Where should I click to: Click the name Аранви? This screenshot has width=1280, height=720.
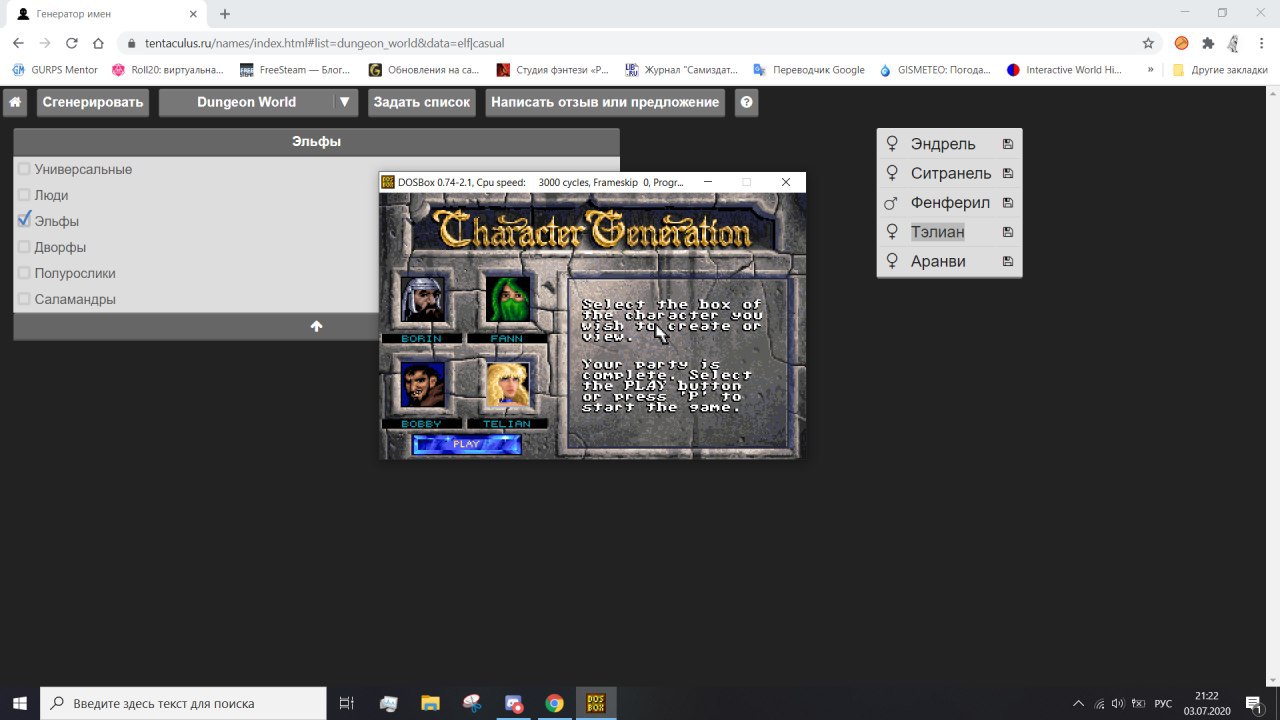click(938, 261)
